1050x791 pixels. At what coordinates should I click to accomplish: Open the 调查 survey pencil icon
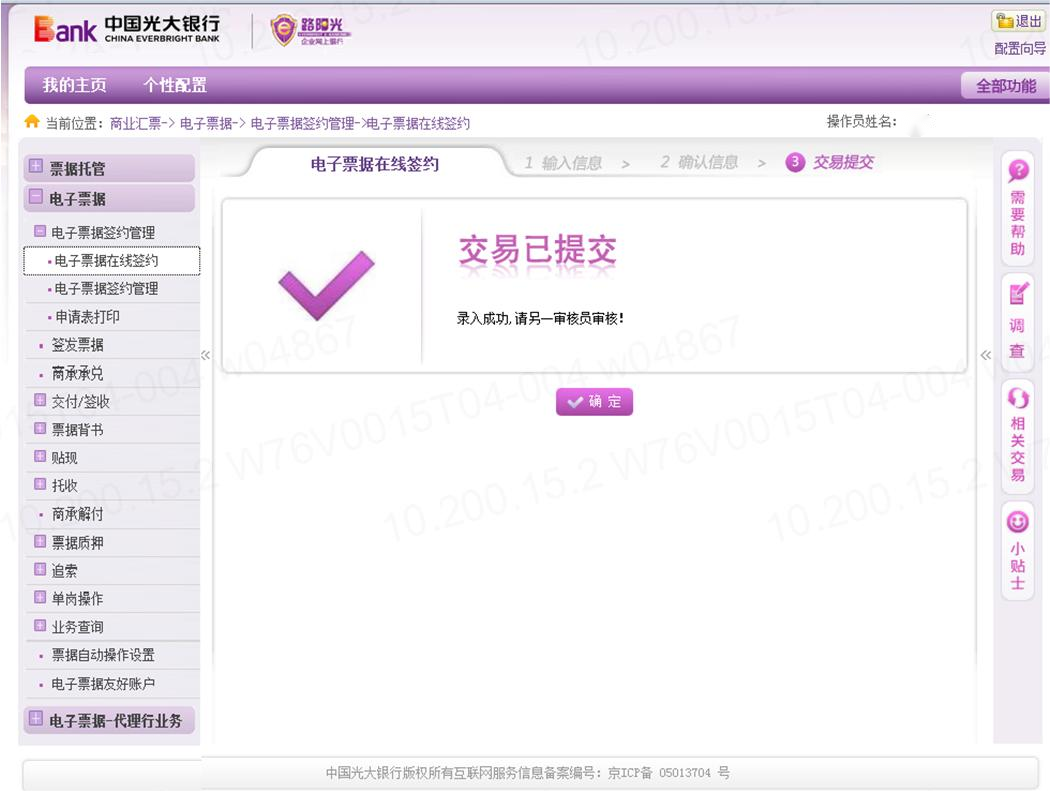(x=1018, y=293)
